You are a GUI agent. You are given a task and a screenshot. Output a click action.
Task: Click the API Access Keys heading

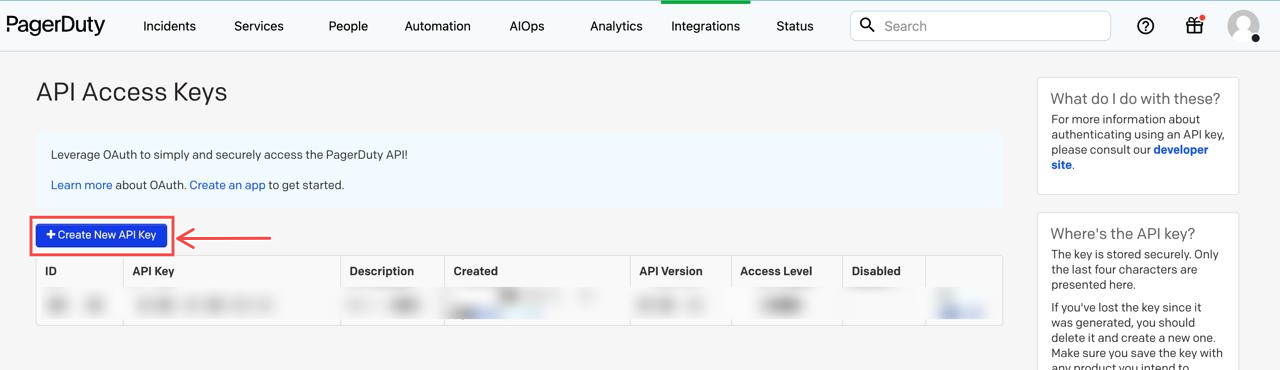pos(132,93)
